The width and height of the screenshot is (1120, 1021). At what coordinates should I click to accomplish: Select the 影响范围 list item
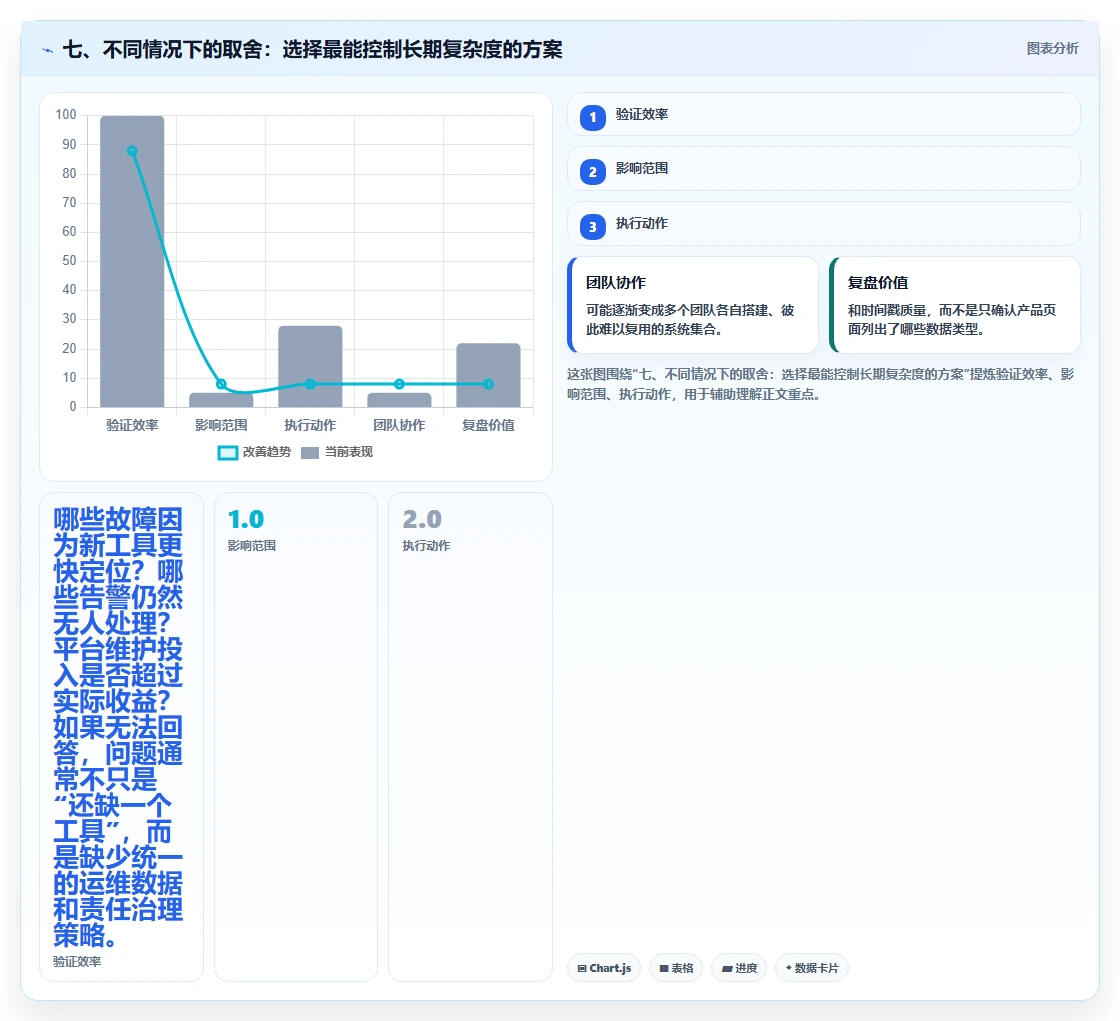[824, 169]
